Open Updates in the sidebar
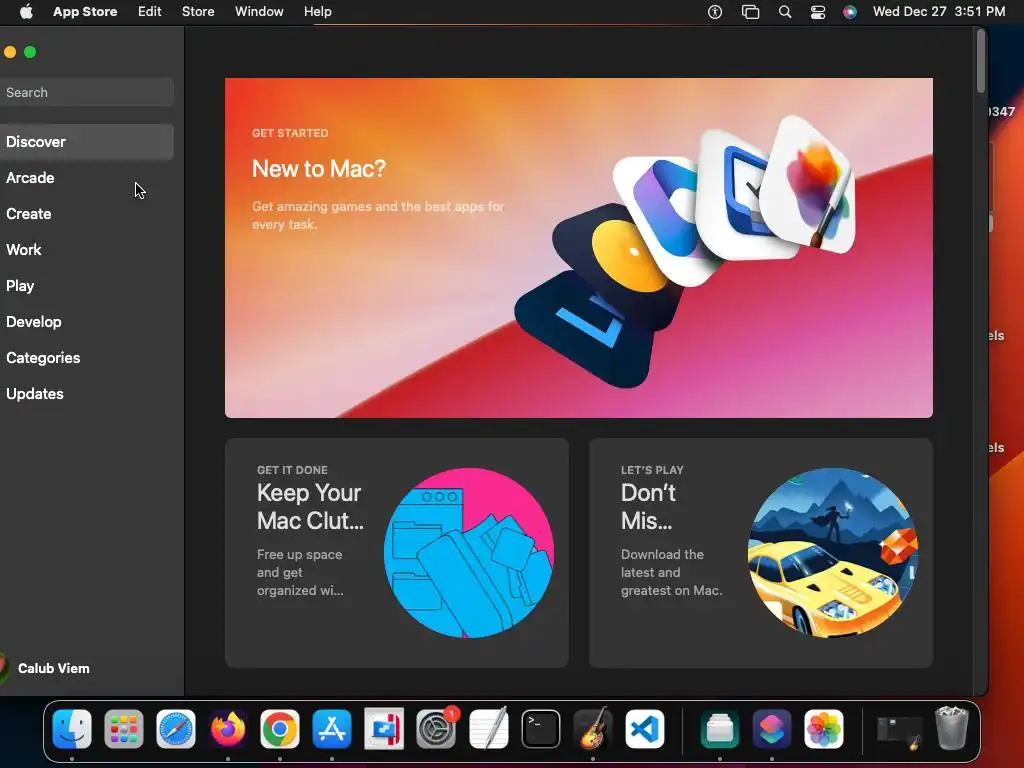Viewport: 1024px width, 768px height. (x=87, y=393)
